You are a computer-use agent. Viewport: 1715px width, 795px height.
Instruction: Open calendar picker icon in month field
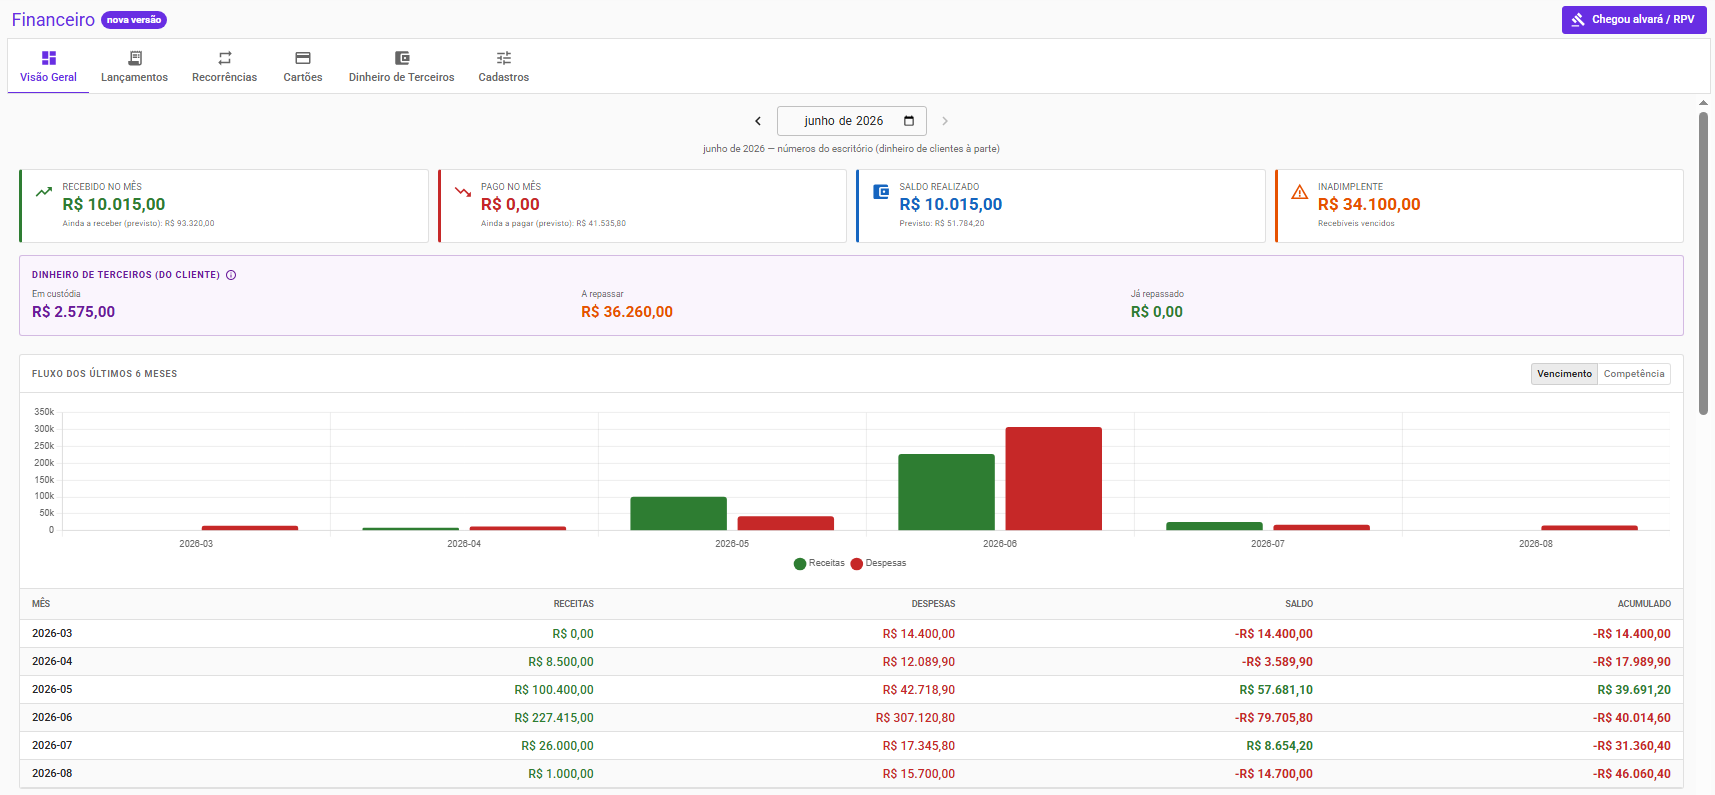tap(909, 121)
